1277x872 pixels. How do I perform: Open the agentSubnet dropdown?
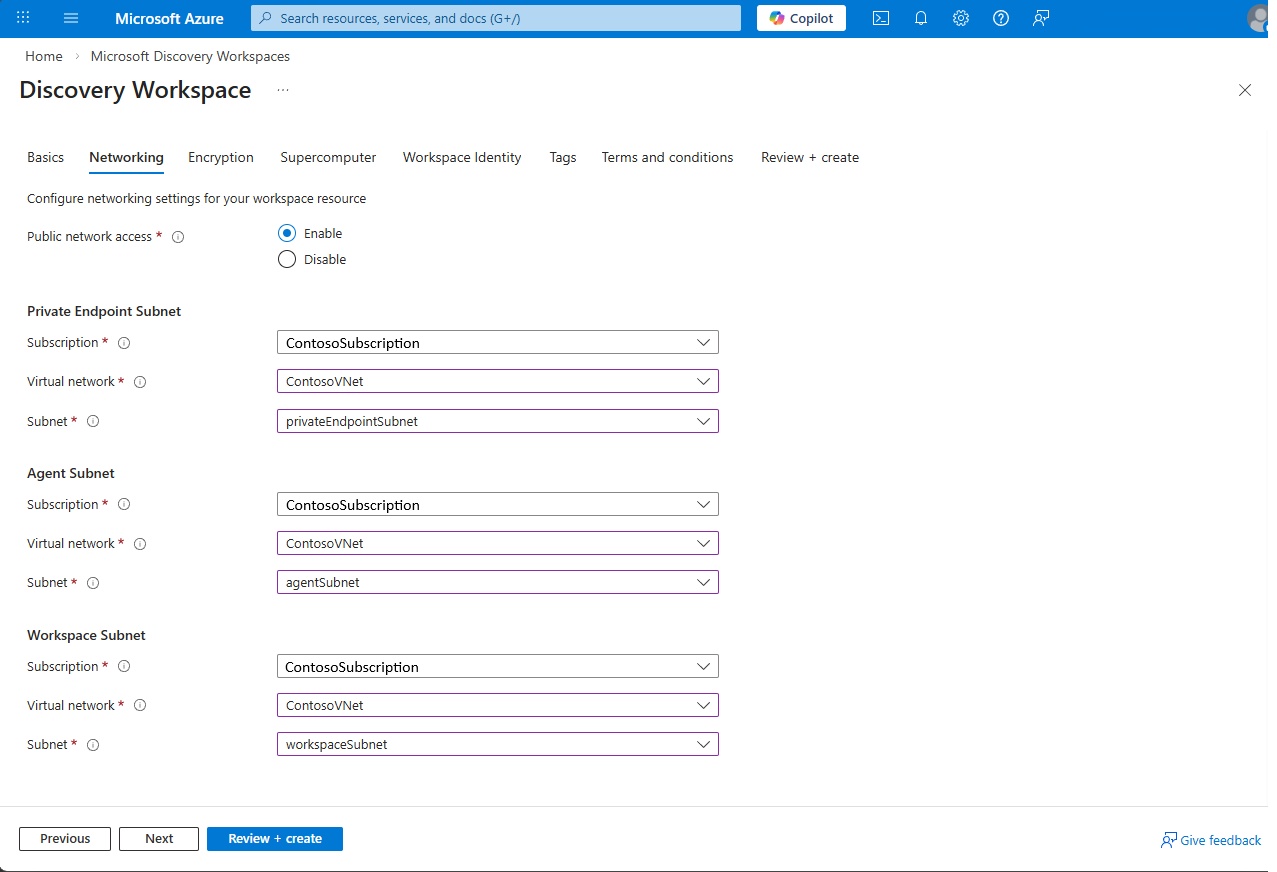(x=498, y=582)
